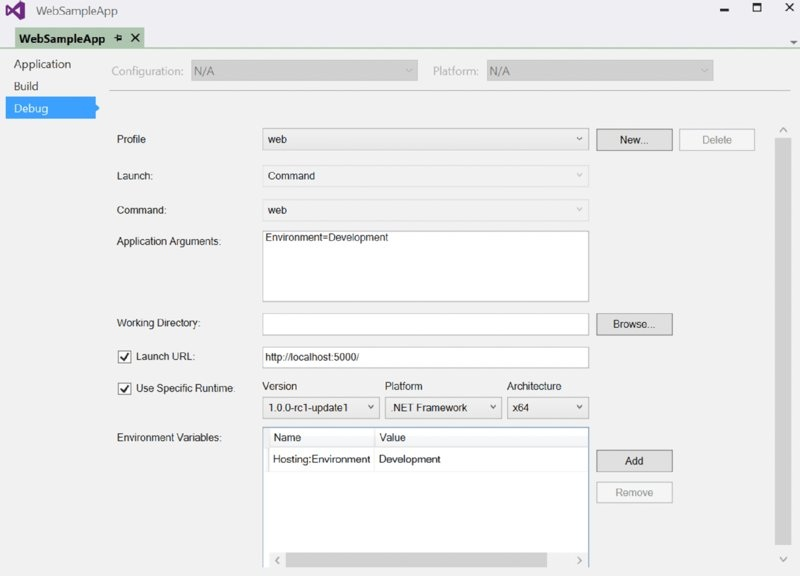Click Browse... for working directory

coord(634,324)
